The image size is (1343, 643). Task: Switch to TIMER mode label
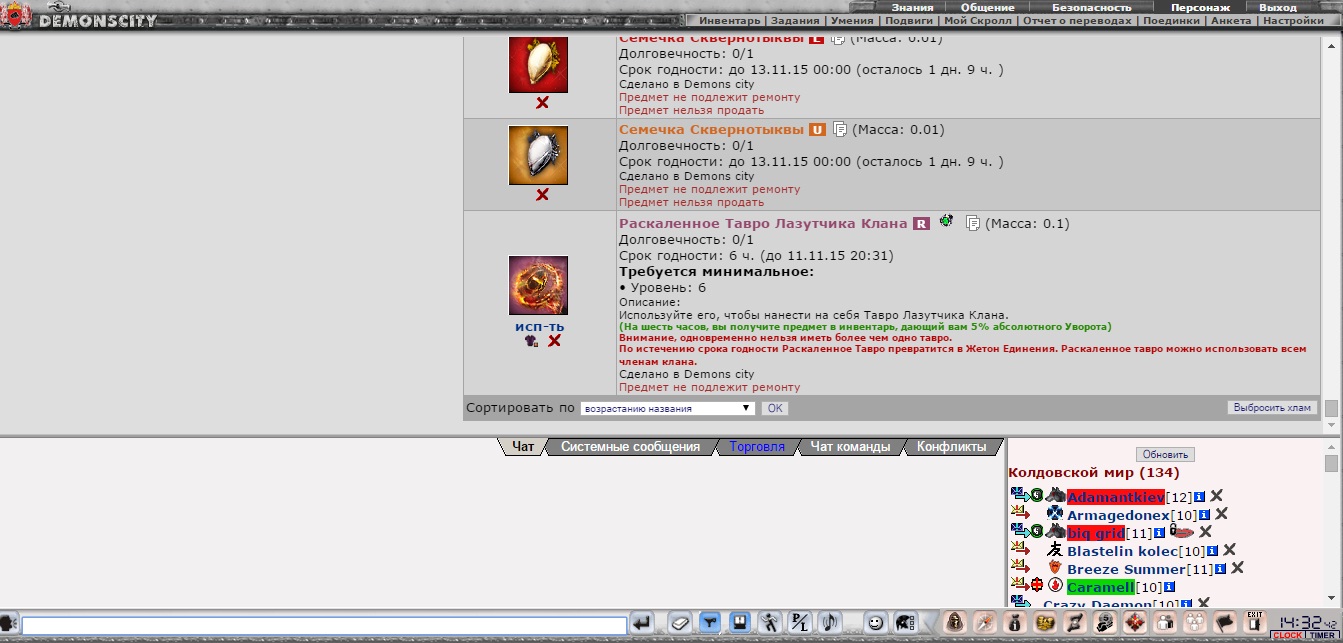[x=1322, y=636]
